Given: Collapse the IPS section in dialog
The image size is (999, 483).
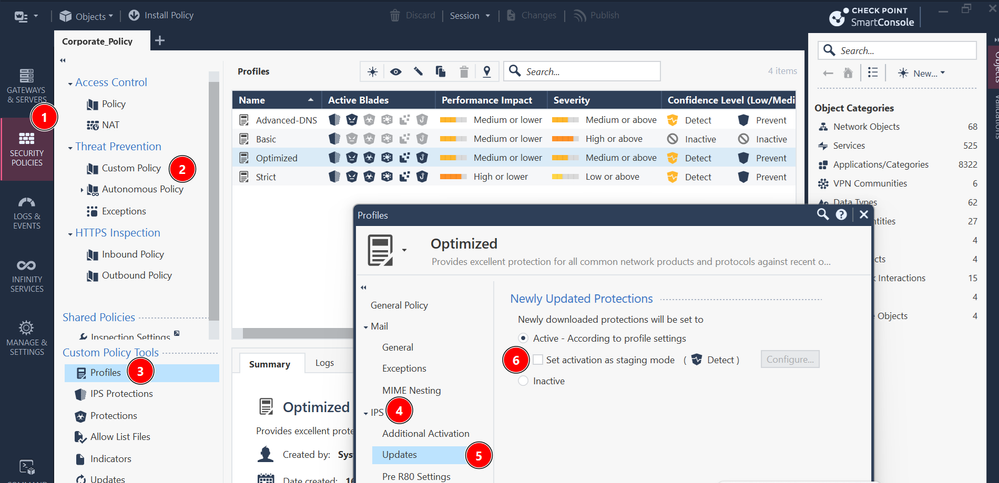Looking at the screenshot, I should click(x=366, y=413).
